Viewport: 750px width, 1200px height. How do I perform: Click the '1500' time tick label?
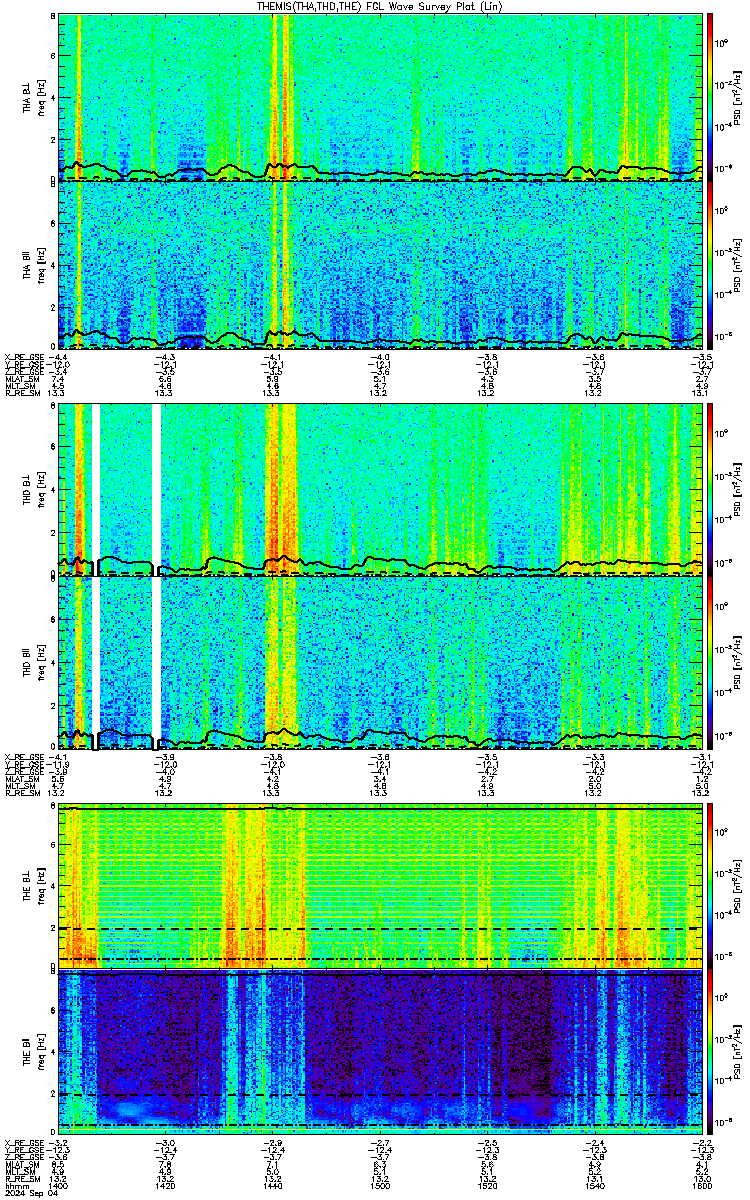click(x=380, y=1184)
